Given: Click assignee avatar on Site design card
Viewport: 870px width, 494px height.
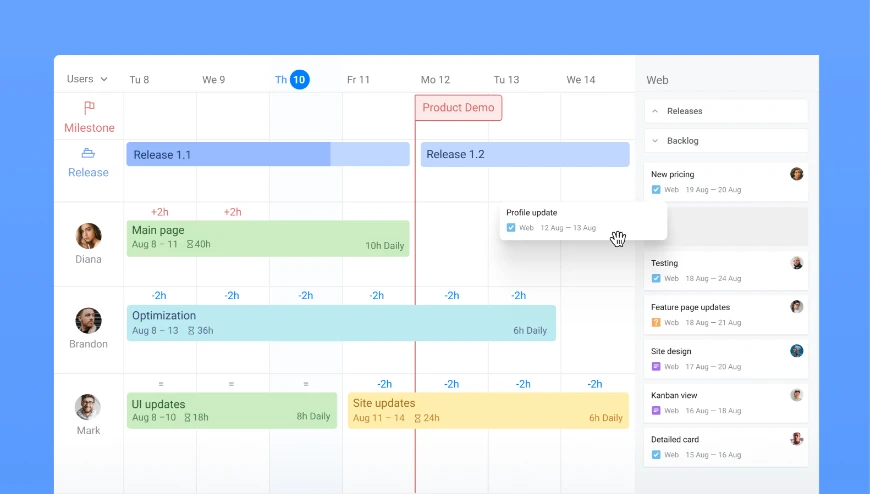Looking at the screenshot, I should [797, 351].
